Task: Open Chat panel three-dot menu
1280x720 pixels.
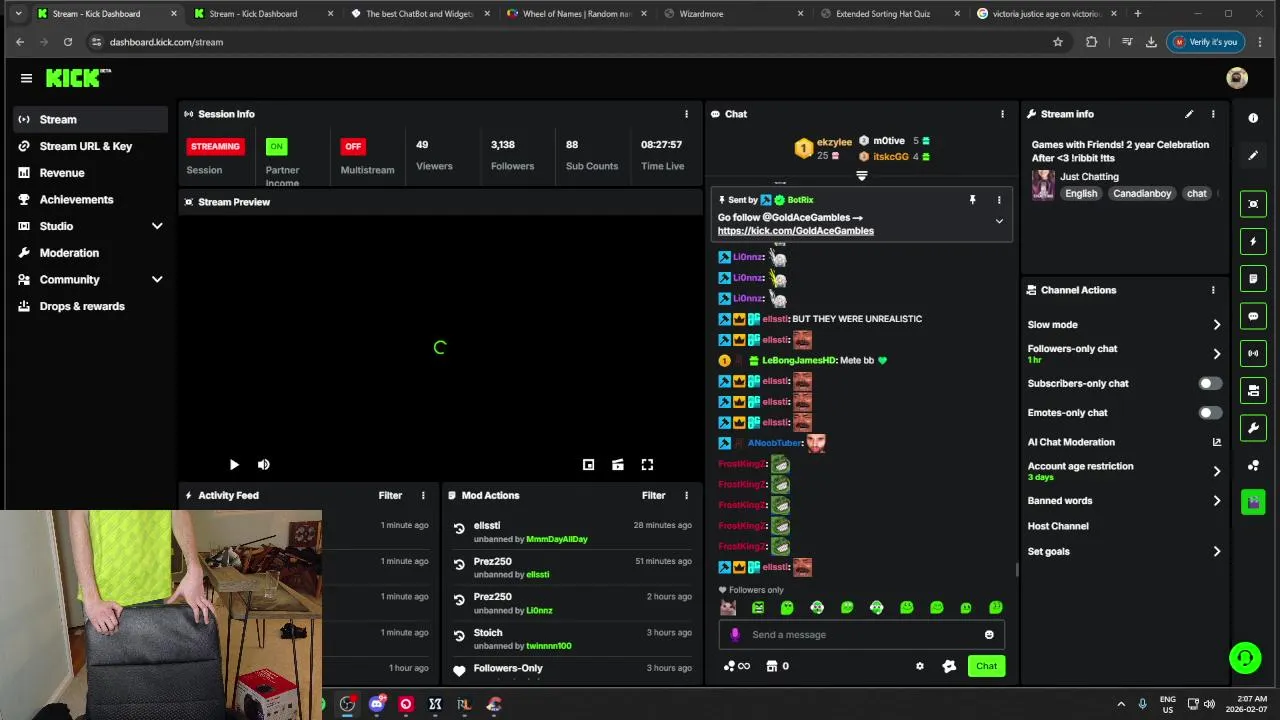Action: 1002,114
